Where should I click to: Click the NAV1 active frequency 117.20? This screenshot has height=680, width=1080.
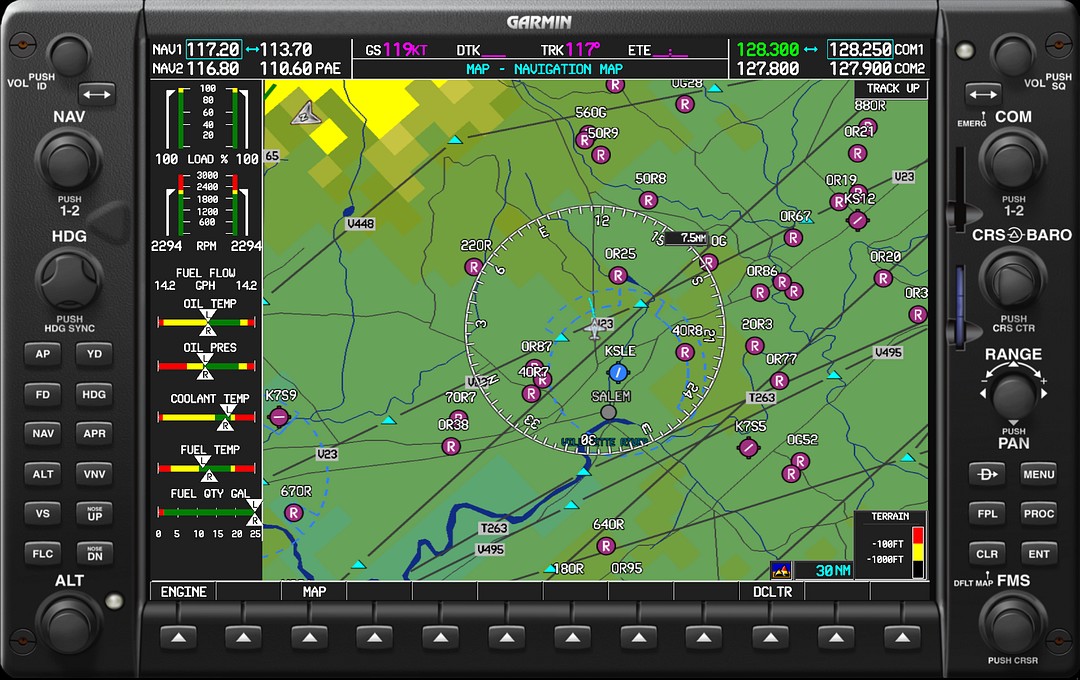(x=214, y=50)
